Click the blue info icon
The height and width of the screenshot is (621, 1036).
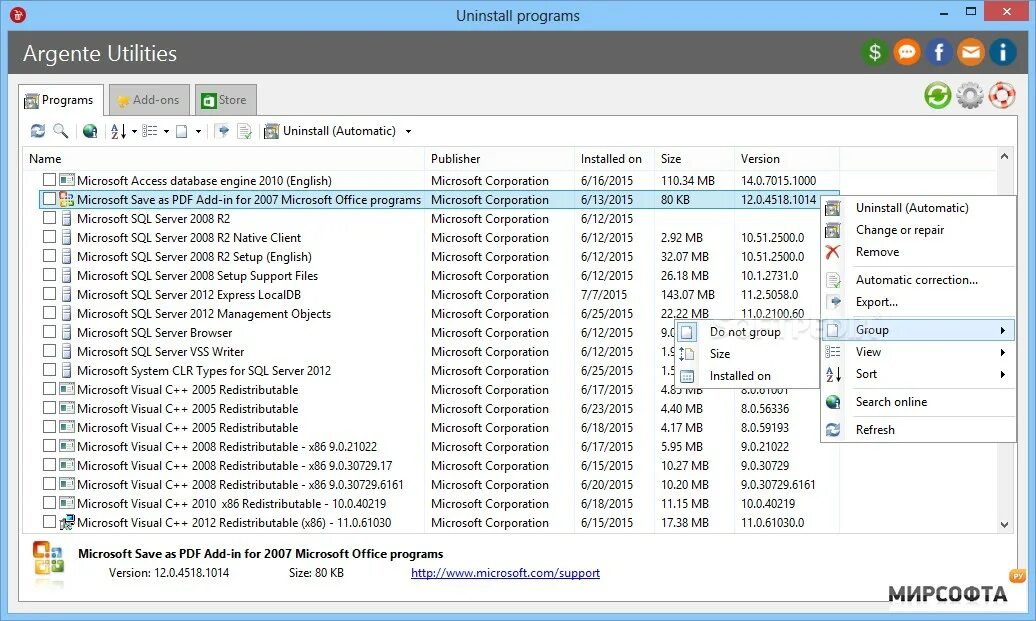[x=1002, y=52]
